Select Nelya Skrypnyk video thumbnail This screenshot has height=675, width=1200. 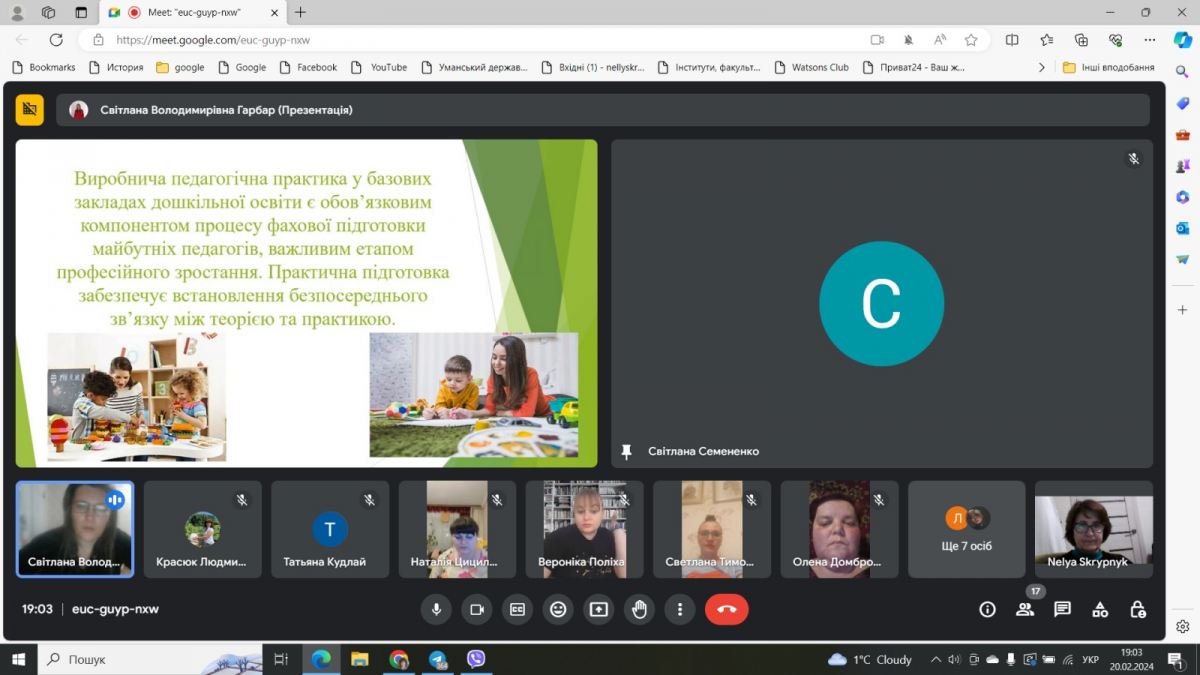[1094, 529]
